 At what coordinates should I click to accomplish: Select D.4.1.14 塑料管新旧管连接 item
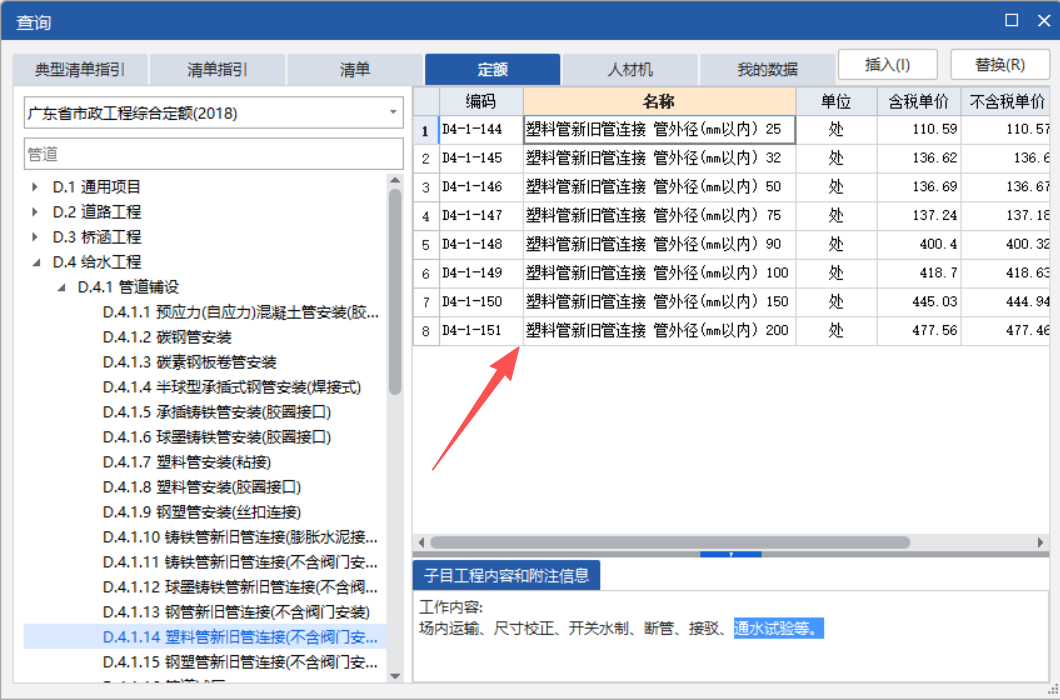240,637
